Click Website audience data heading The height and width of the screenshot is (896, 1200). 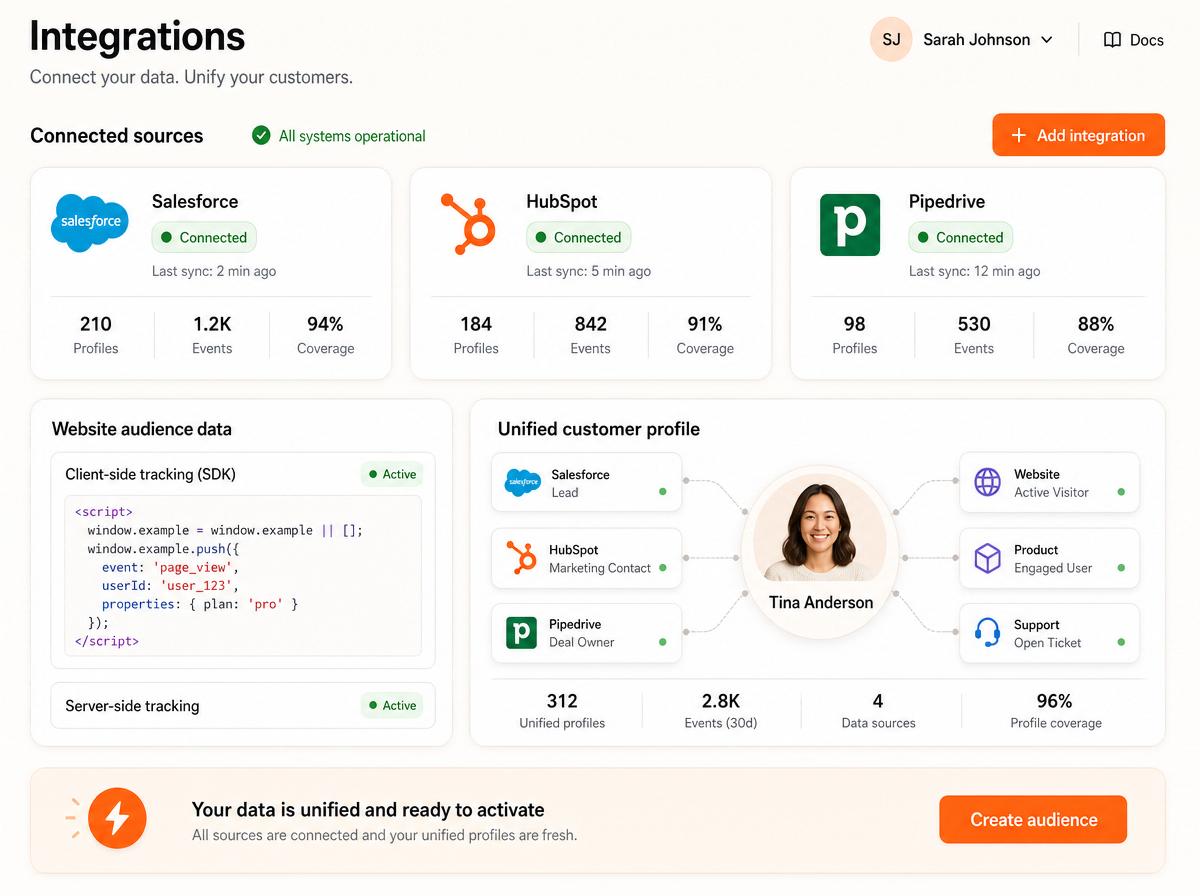point(142,429)
